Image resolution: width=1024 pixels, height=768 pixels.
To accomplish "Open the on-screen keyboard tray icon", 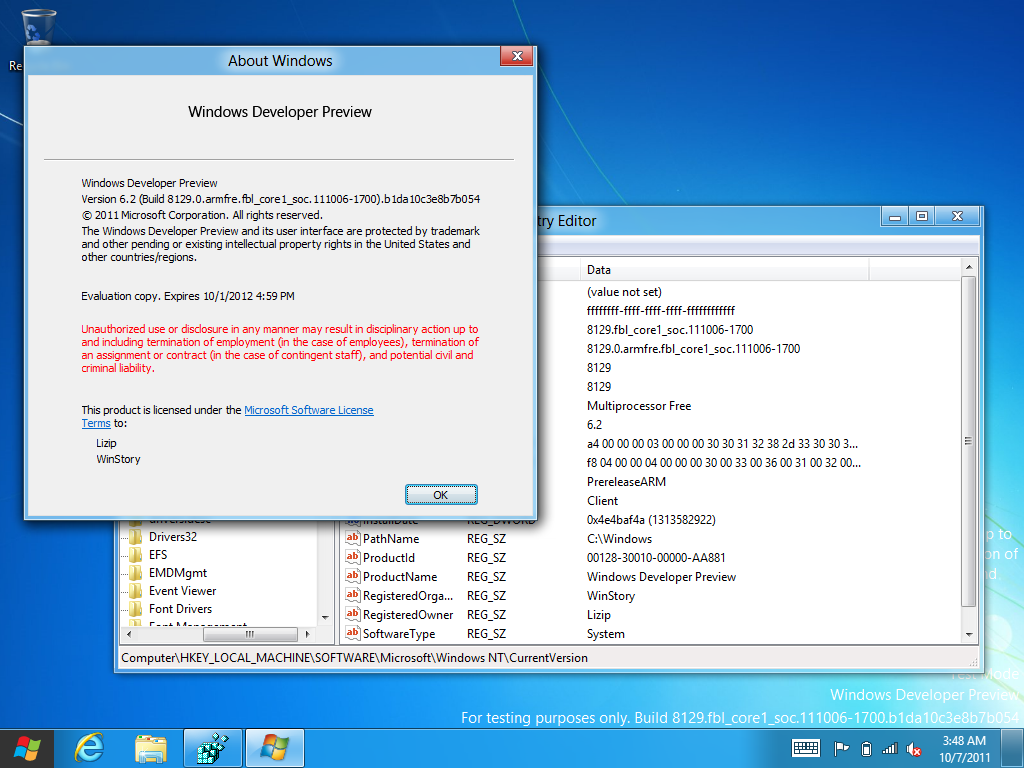I will (805, 748).
